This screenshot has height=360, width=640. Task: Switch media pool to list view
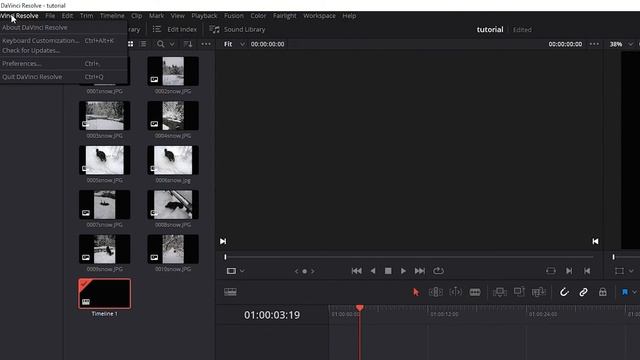click(143, 44)
